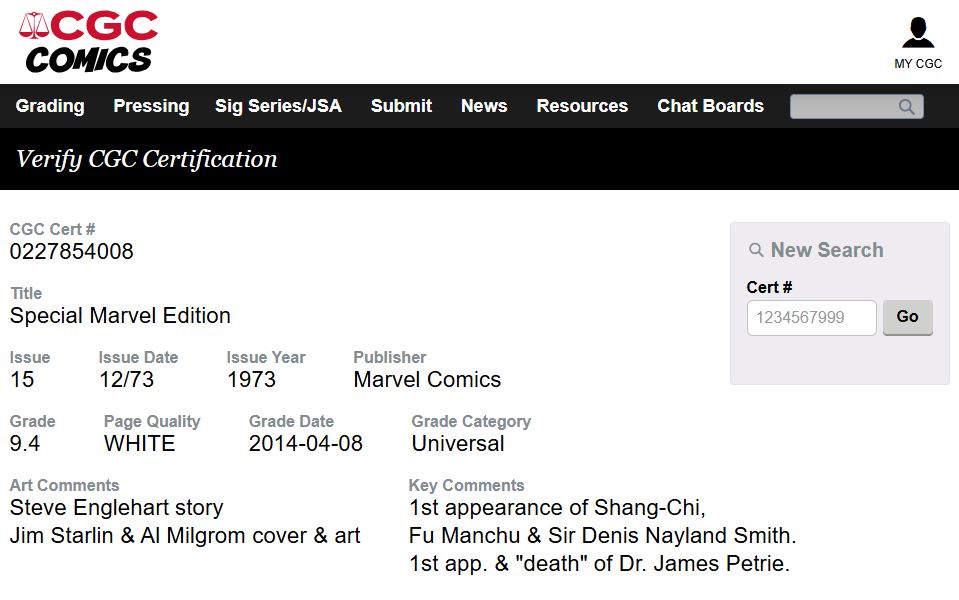Click the cert number 0227854008
Image resolution: width=959 pixels, height=600 pixels.
(72, 252)
